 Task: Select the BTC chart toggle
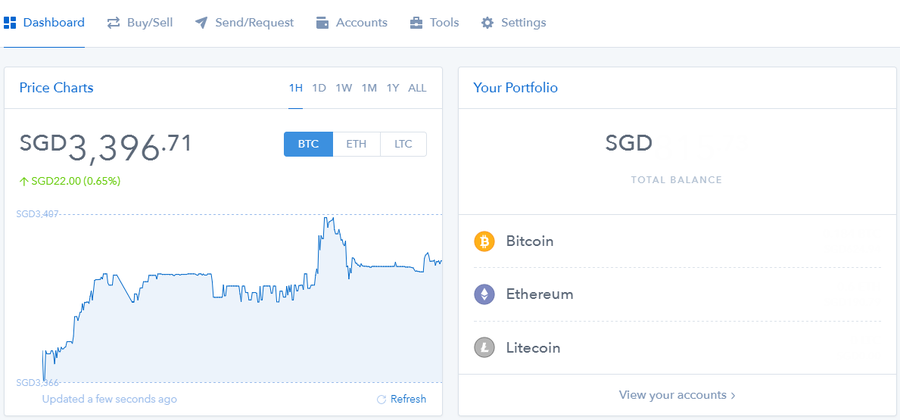point(308,144)
